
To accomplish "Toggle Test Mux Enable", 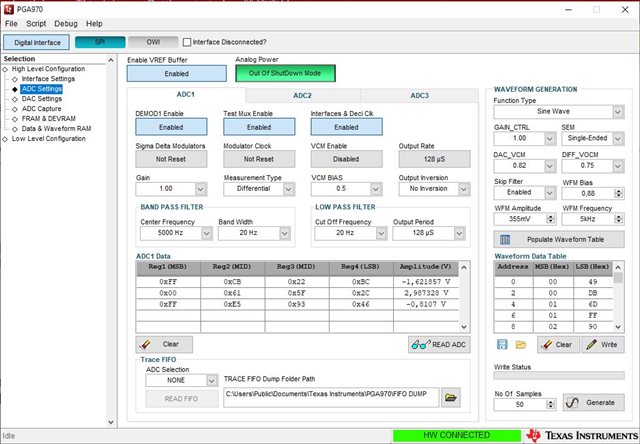I will tap(259, 127).
